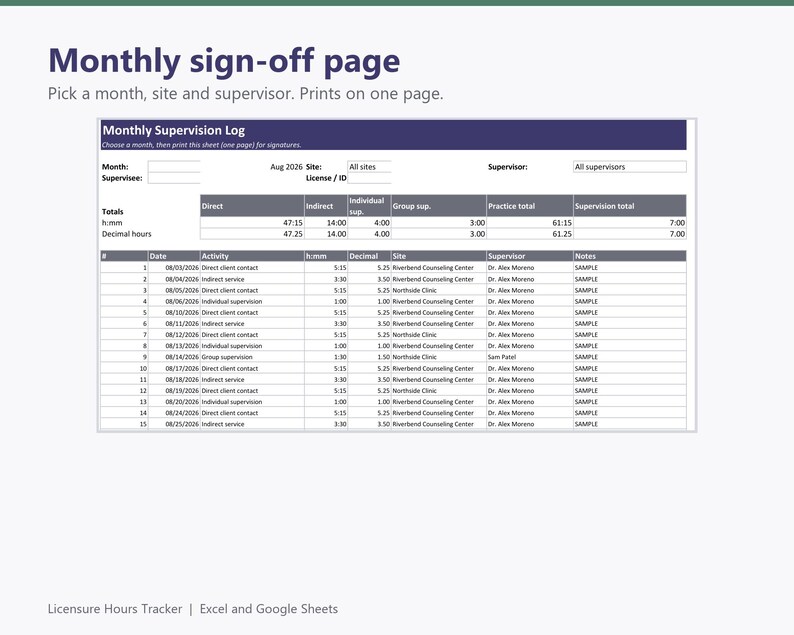The width and height of the screenshot is (794, 635).
Task: Click the 'Decimal hours' row label
Action: (127, 234)
